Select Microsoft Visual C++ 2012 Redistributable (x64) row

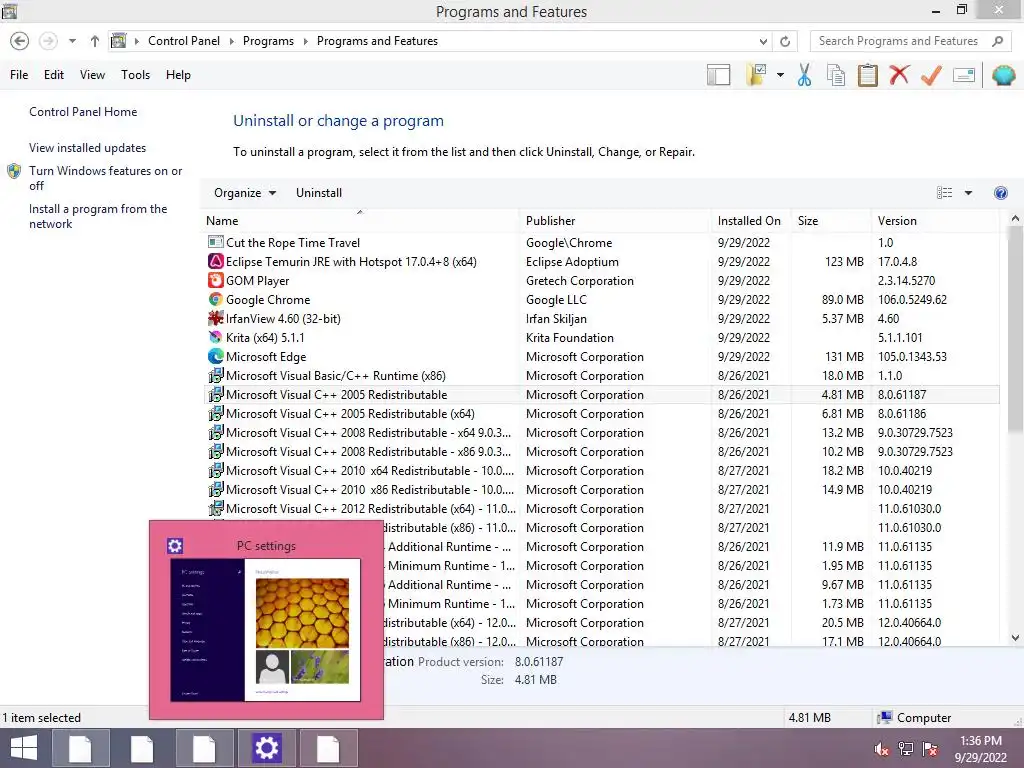pos(601,508)
